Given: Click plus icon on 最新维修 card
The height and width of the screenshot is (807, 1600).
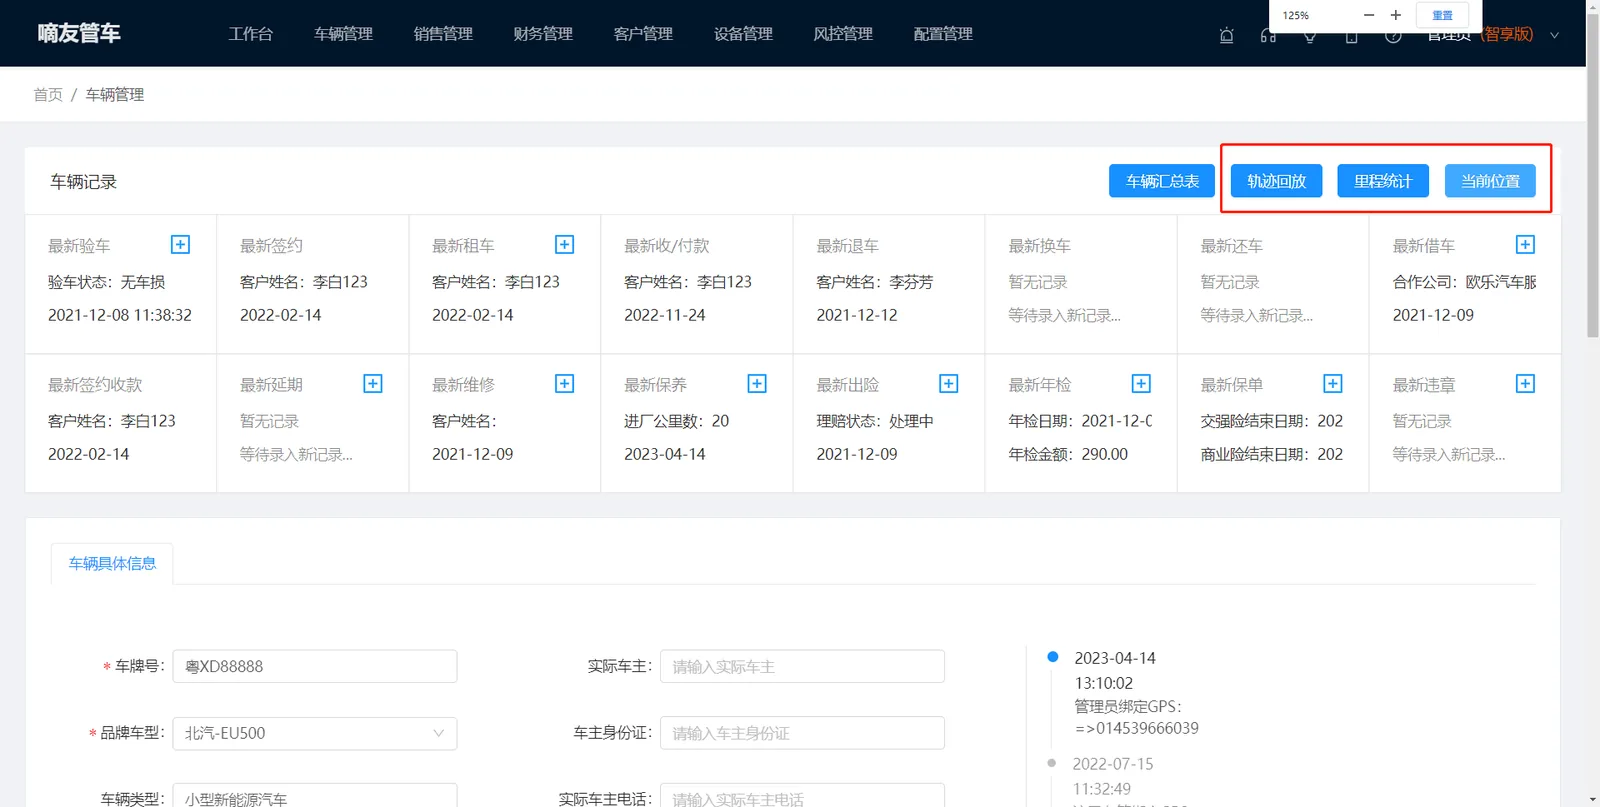Looking at the screenshot, I should (x=565, y=384).
